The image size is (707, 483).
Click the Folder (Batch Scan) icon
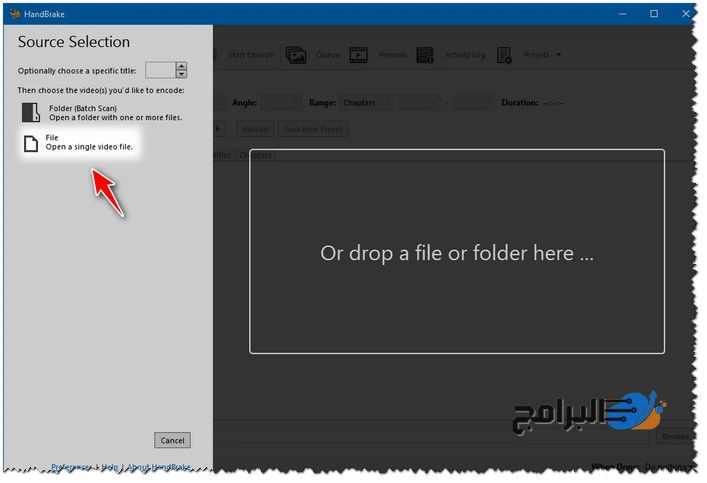click(30, 112)
